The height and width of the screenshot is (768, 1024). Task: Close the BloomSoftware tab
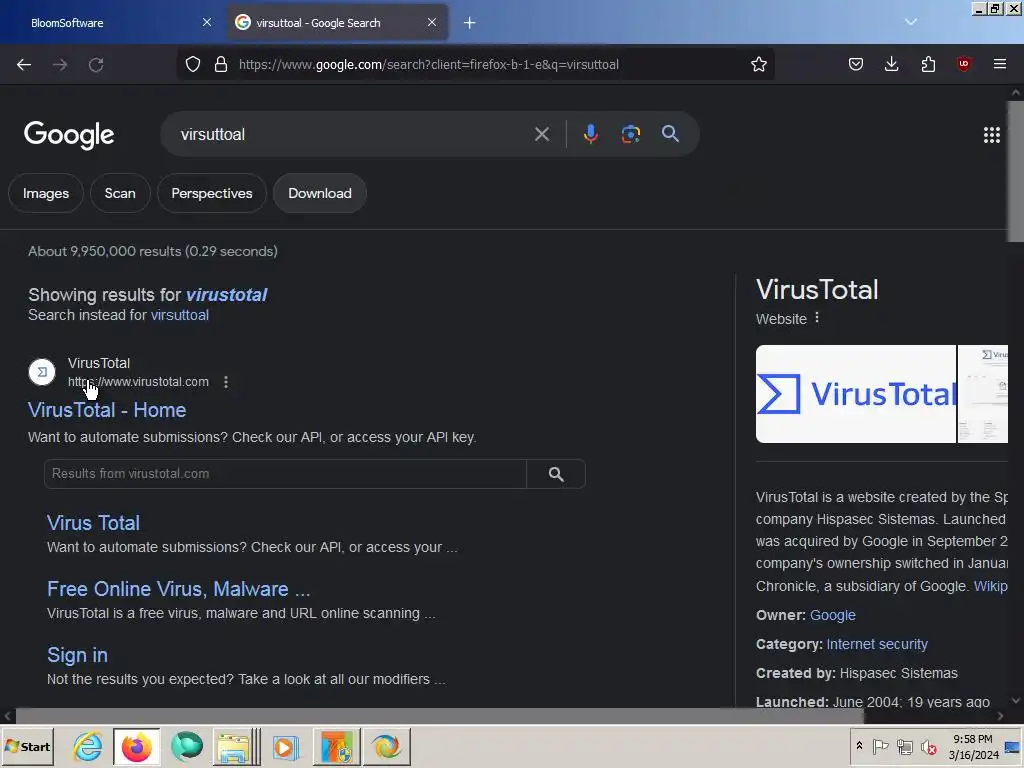(x=206, y=22)
